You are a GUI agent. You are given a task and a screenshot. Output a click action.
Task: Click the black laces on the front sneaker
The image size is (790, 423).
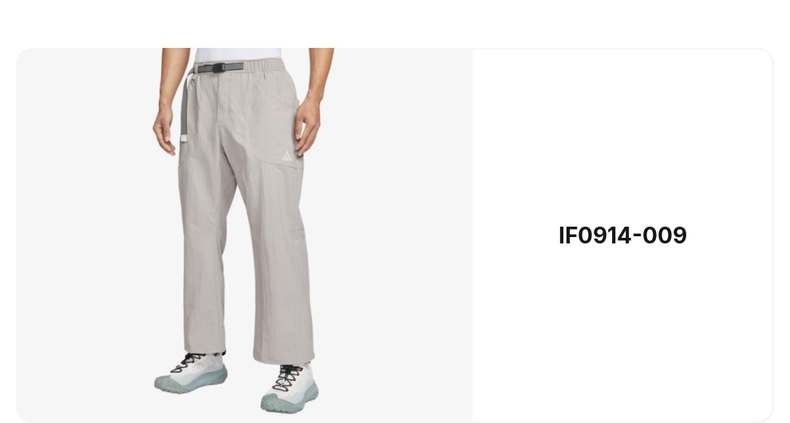coord(288,377)
